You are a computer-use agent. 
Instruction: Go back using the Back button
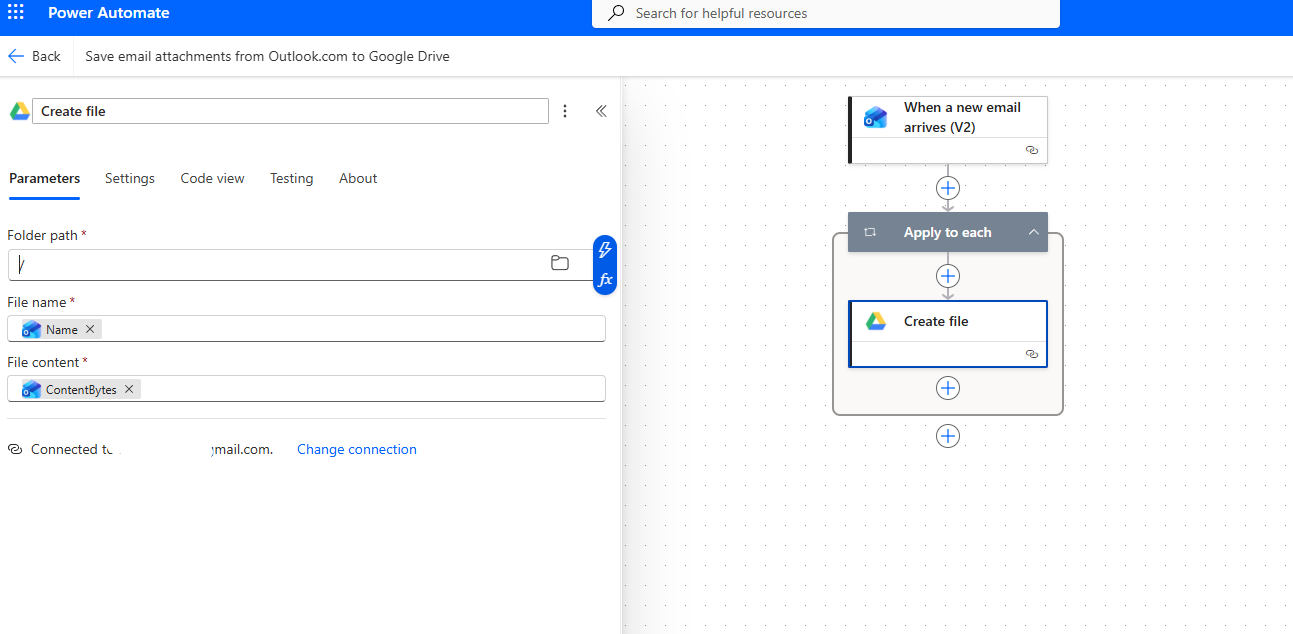pos(35,56)
